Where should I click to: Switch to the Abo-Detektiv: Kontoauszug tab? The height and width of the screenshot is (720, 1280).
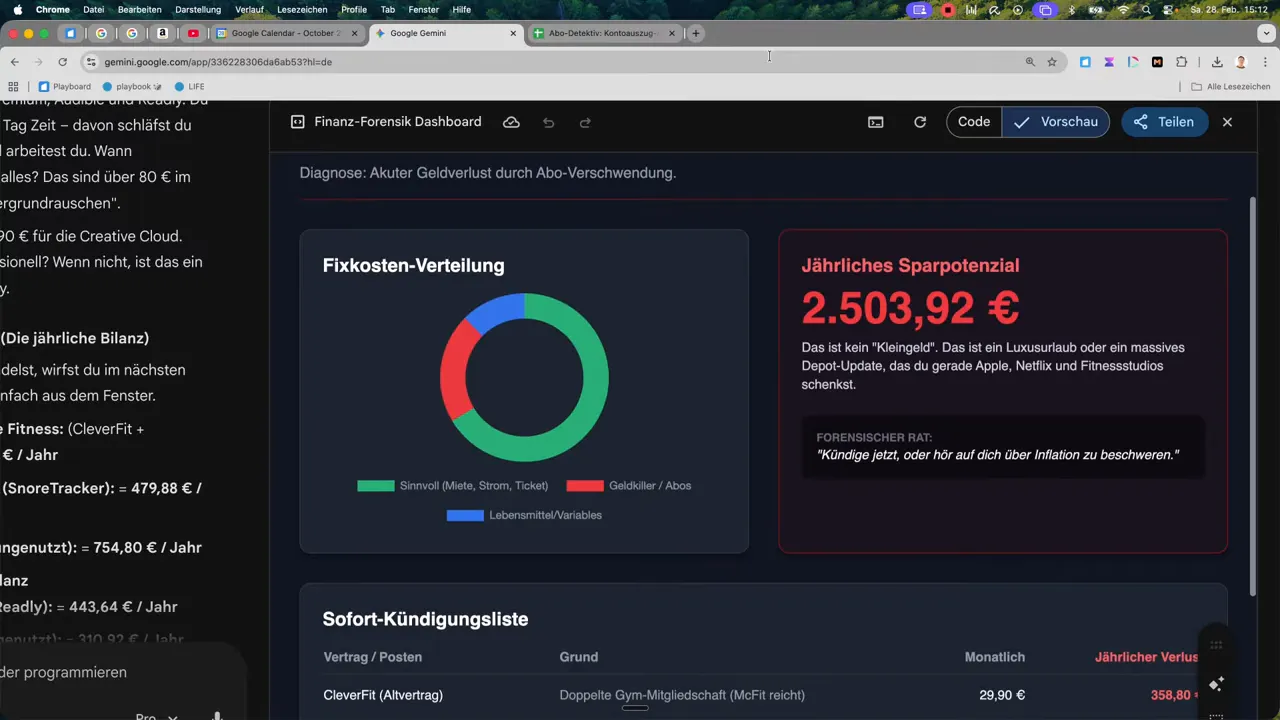(x=601, y=33)
